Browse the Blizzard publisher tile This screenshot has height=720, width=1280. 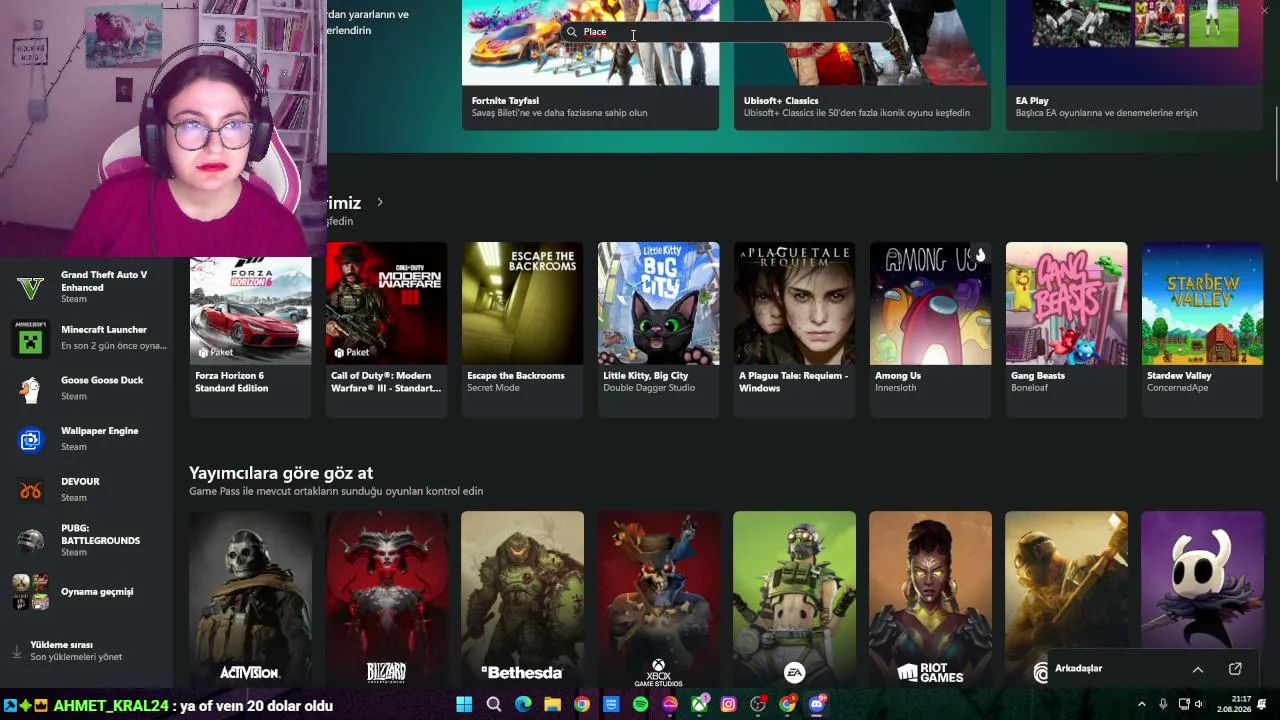click(x=386, y=599)
